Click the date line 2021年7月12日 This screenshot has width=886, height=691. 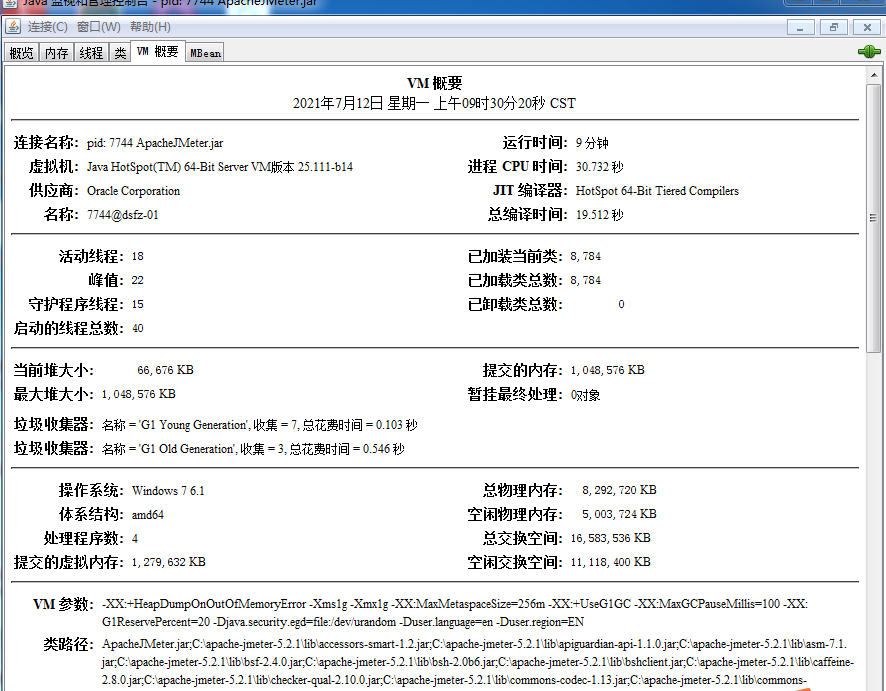pyautogui.click(x=434, y=103)
